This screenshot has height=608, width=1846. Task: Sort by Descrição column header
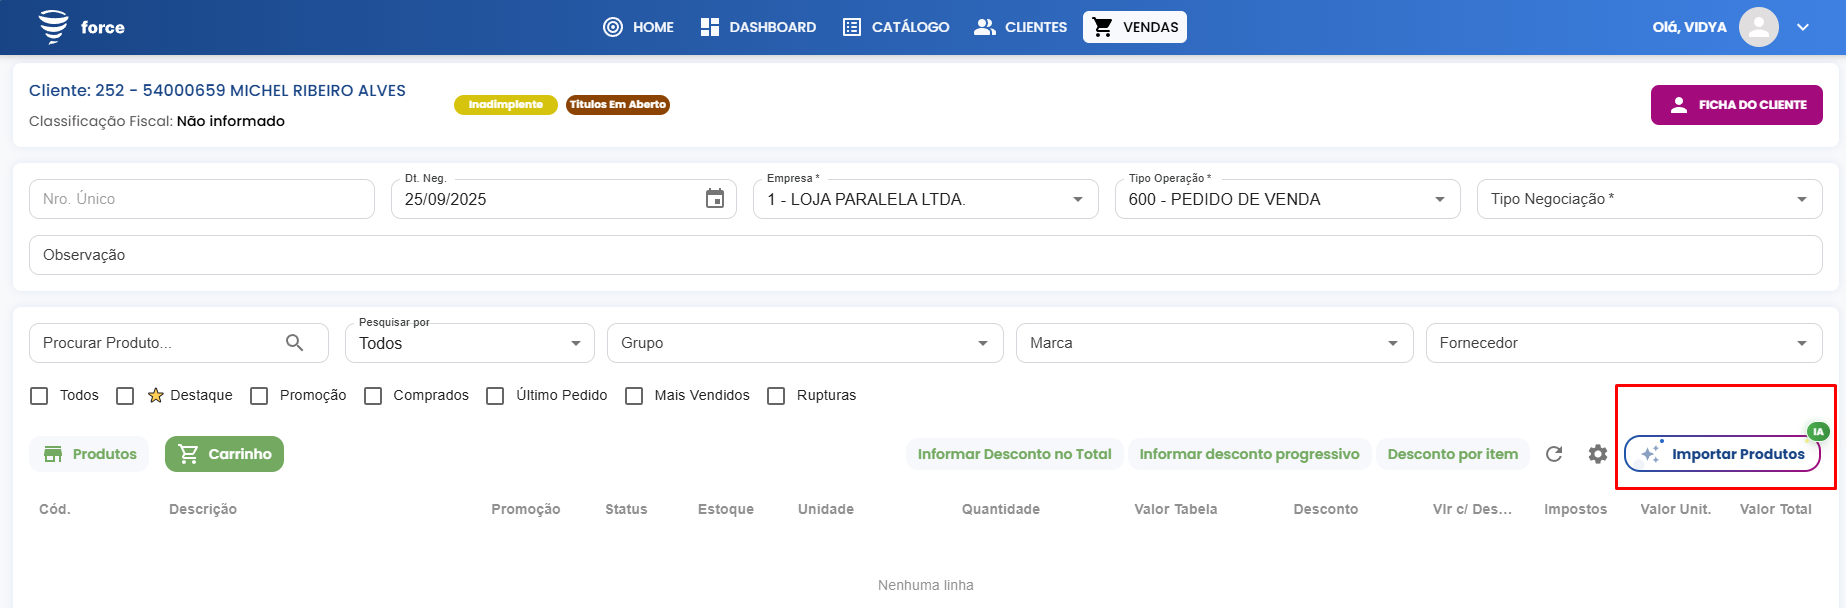point(203,509)
